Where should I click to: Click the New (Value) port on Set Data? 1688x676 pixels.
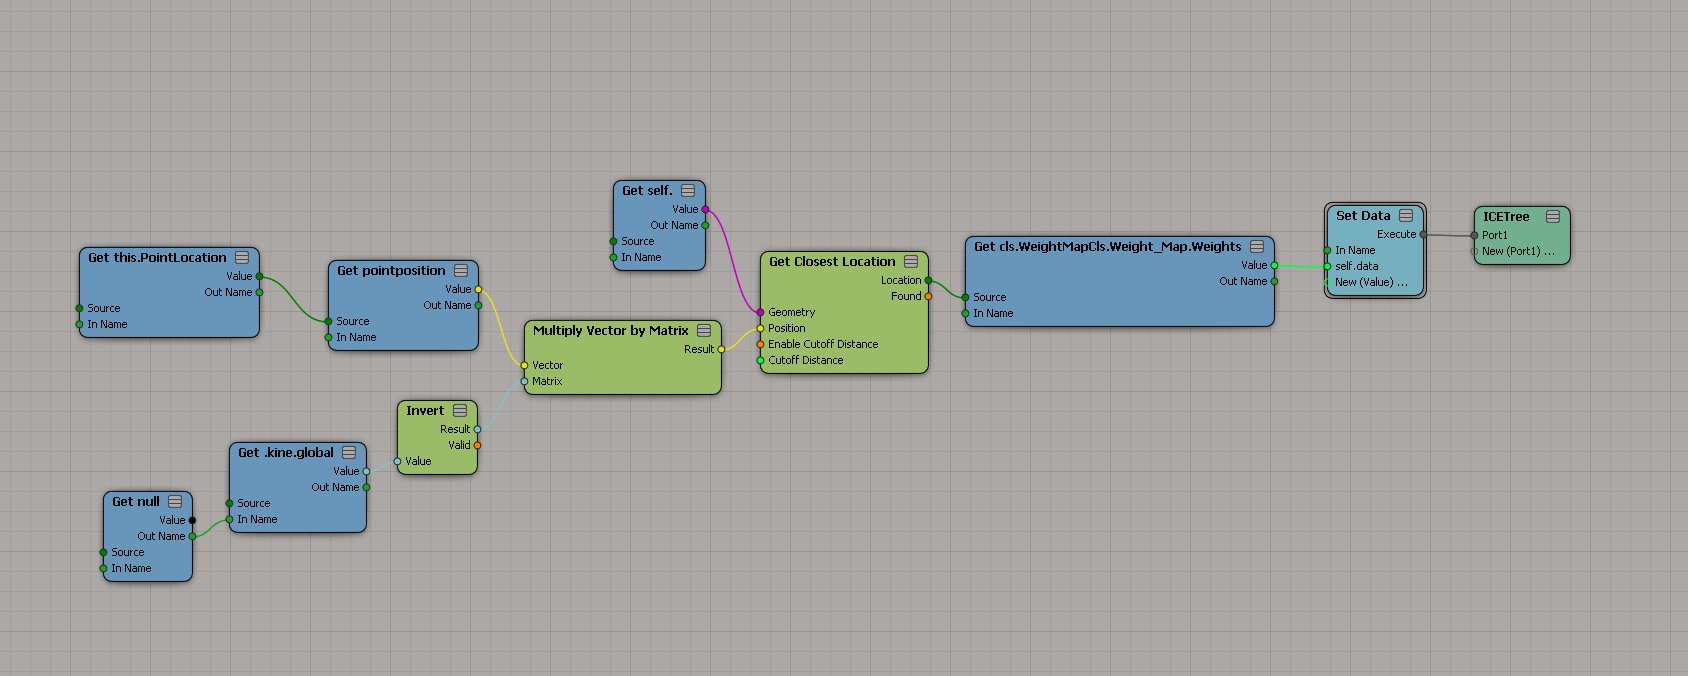click(x=1328, y=282)
